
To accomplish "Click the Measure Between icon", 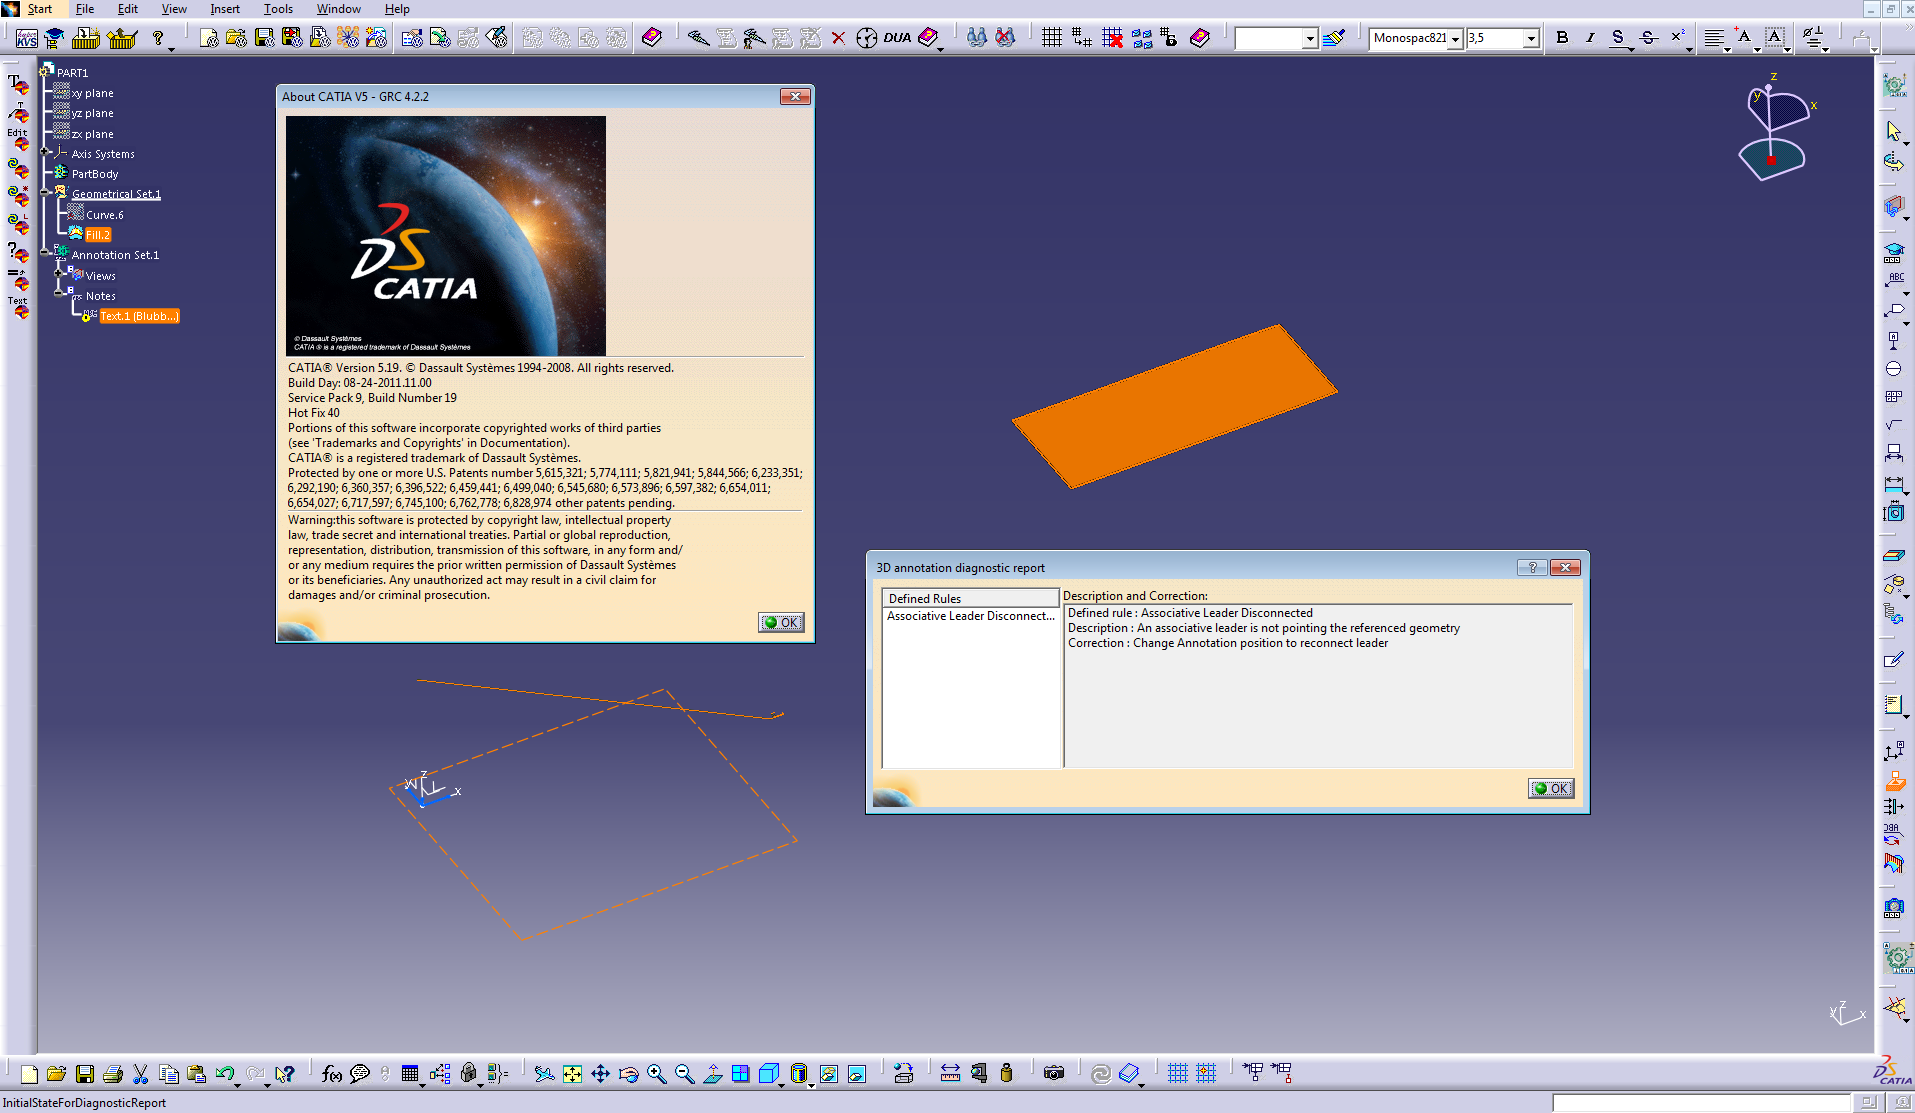I will (950, 1073).
